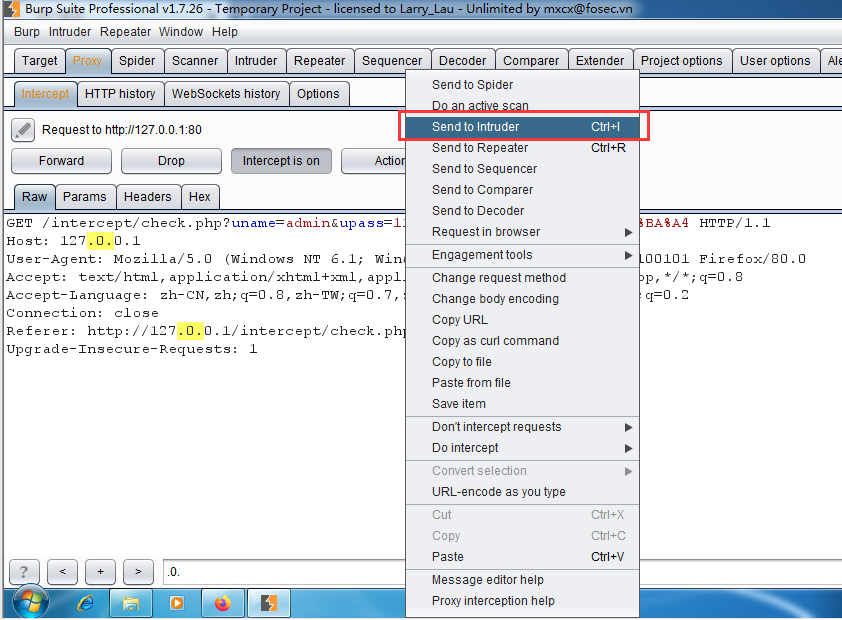Switch to the Scanner tab
The height and width of the screenshot is (620, 842).
(195, 61)
